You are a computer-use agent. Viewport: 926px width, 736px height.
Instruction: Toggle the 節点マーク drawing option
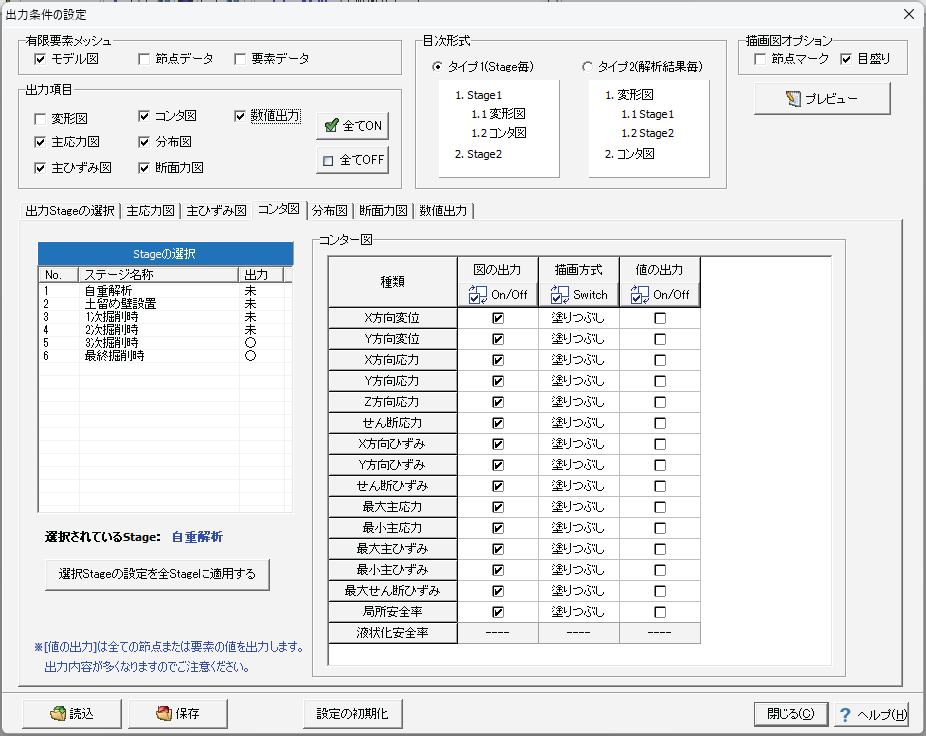760,59
